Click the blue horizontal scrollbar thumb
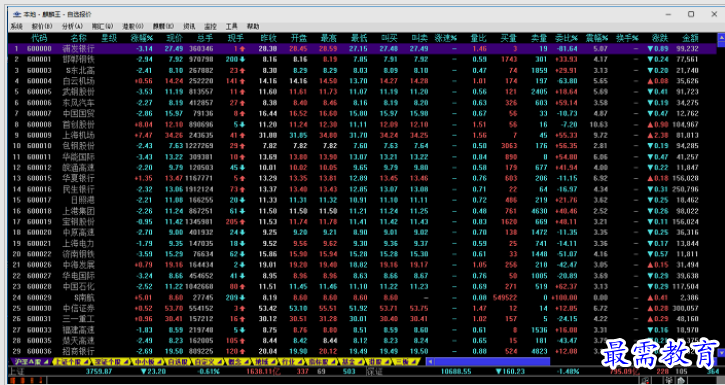 pos(492,361)
